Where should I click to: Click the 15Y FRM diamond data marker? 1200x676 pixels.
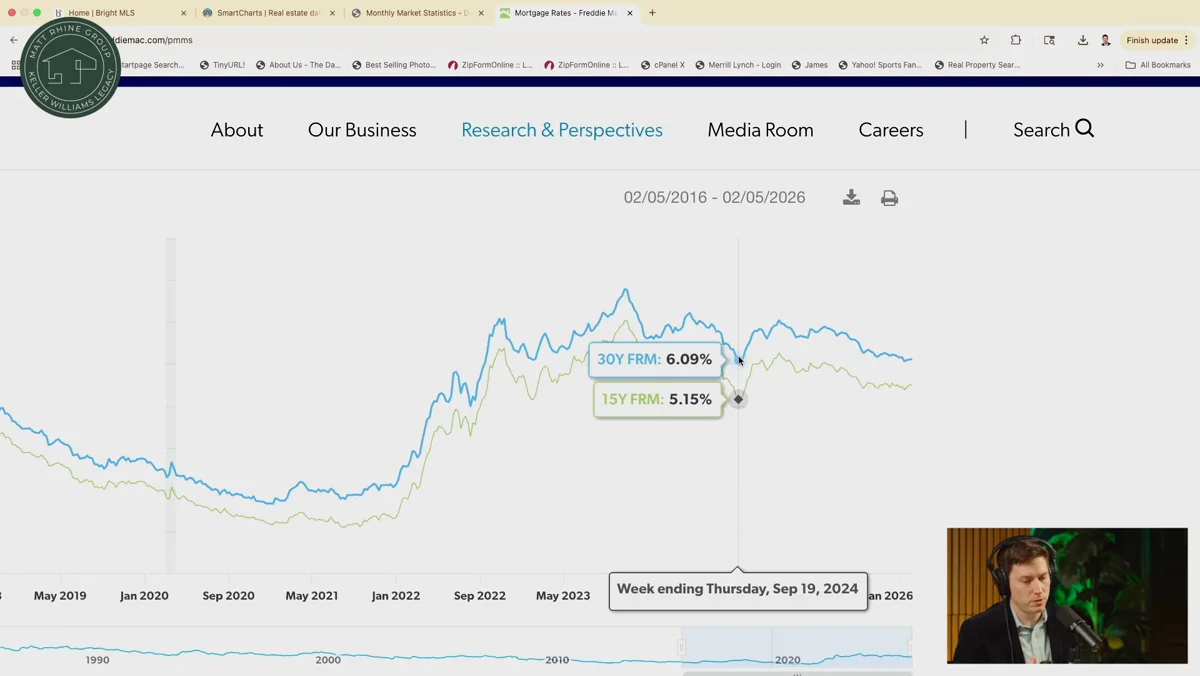(738, 399)
